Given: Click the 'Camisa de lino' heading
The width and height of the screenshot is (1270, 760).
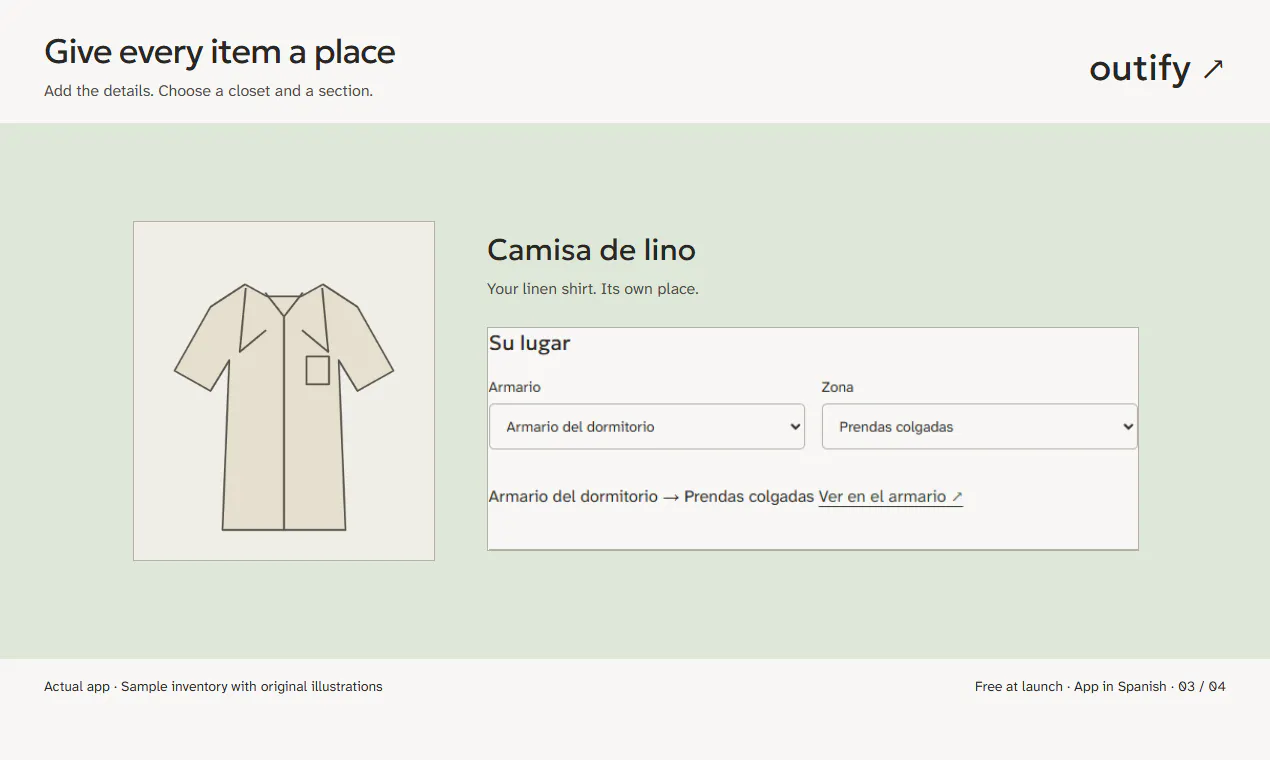Looking at the screenshot, I should click(x=591, y=250).
